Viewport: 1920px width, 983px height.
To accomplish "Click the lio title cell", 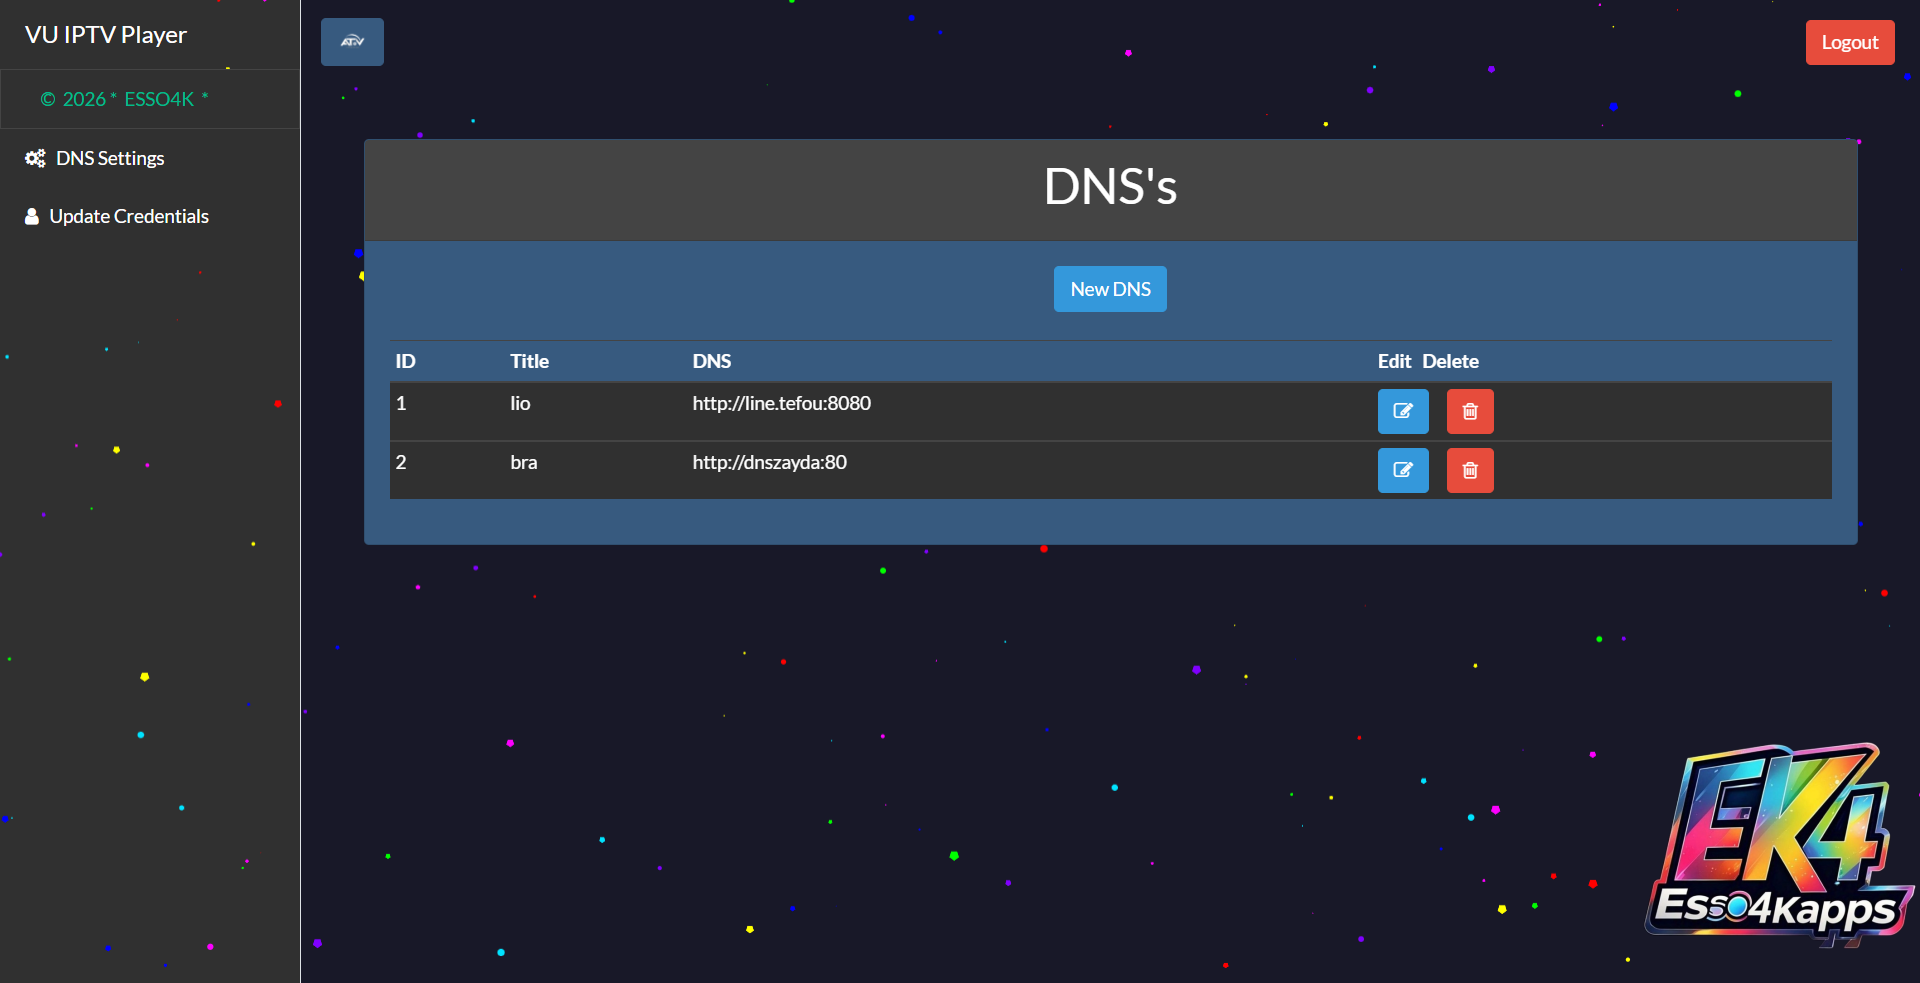I will click(x=520, y=403).
